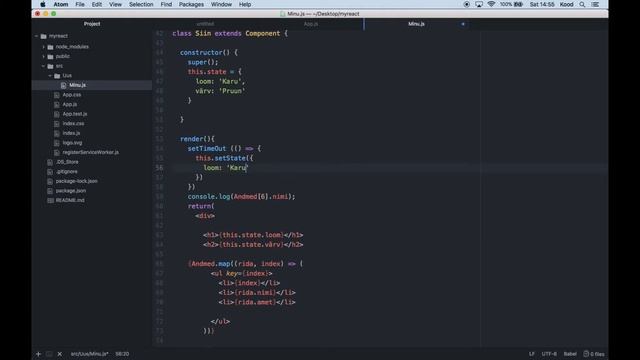The height and width of the screenshot is (360, 640).
Task: Open App.test.js in the tree
Action: (x=75, y=114)
